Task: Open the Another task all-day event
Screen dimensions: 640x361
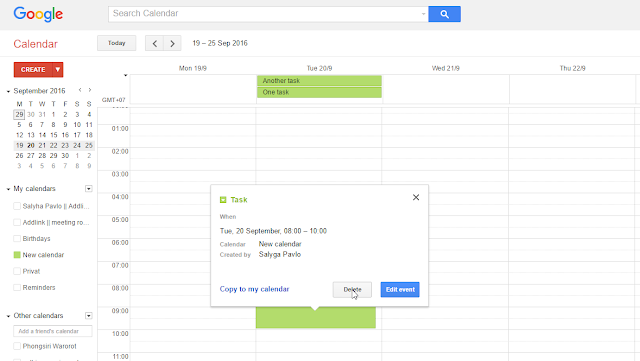Action: tap(319, 80)
